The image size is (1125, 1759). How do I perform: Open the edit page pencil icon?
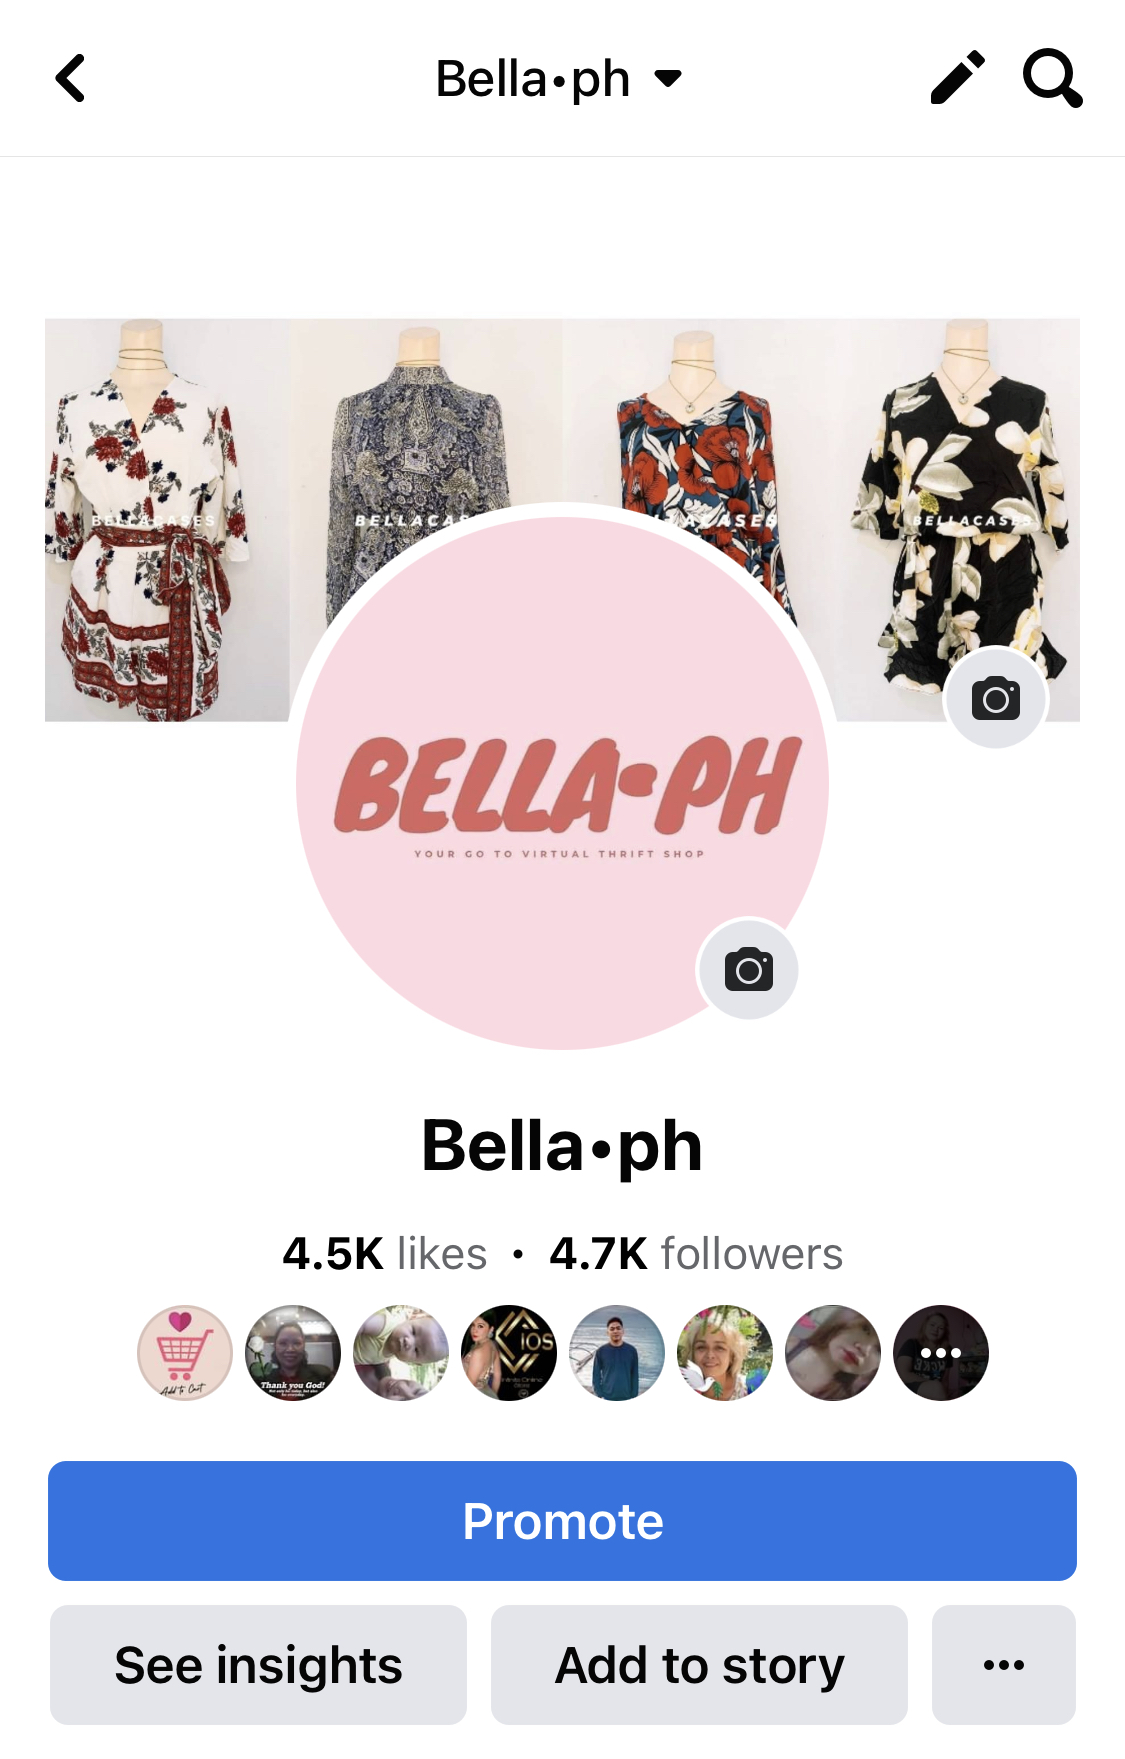pos(957,78)
